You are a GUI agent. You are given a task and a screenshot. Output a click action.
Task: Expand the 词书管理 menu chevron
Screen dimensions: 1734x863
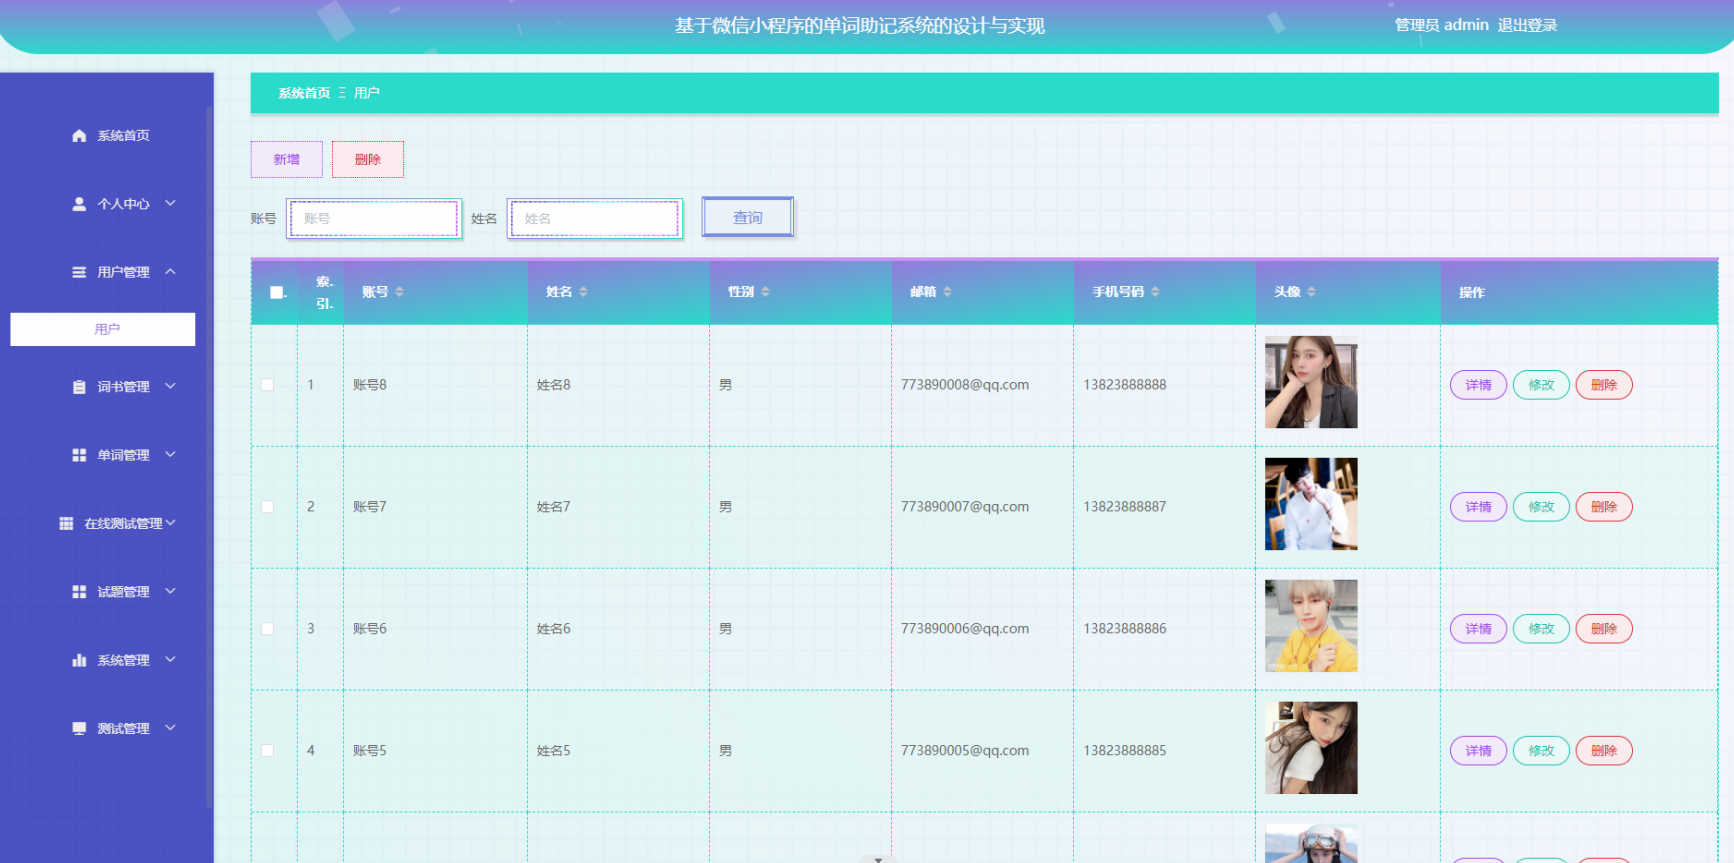[x=170, y=386]
